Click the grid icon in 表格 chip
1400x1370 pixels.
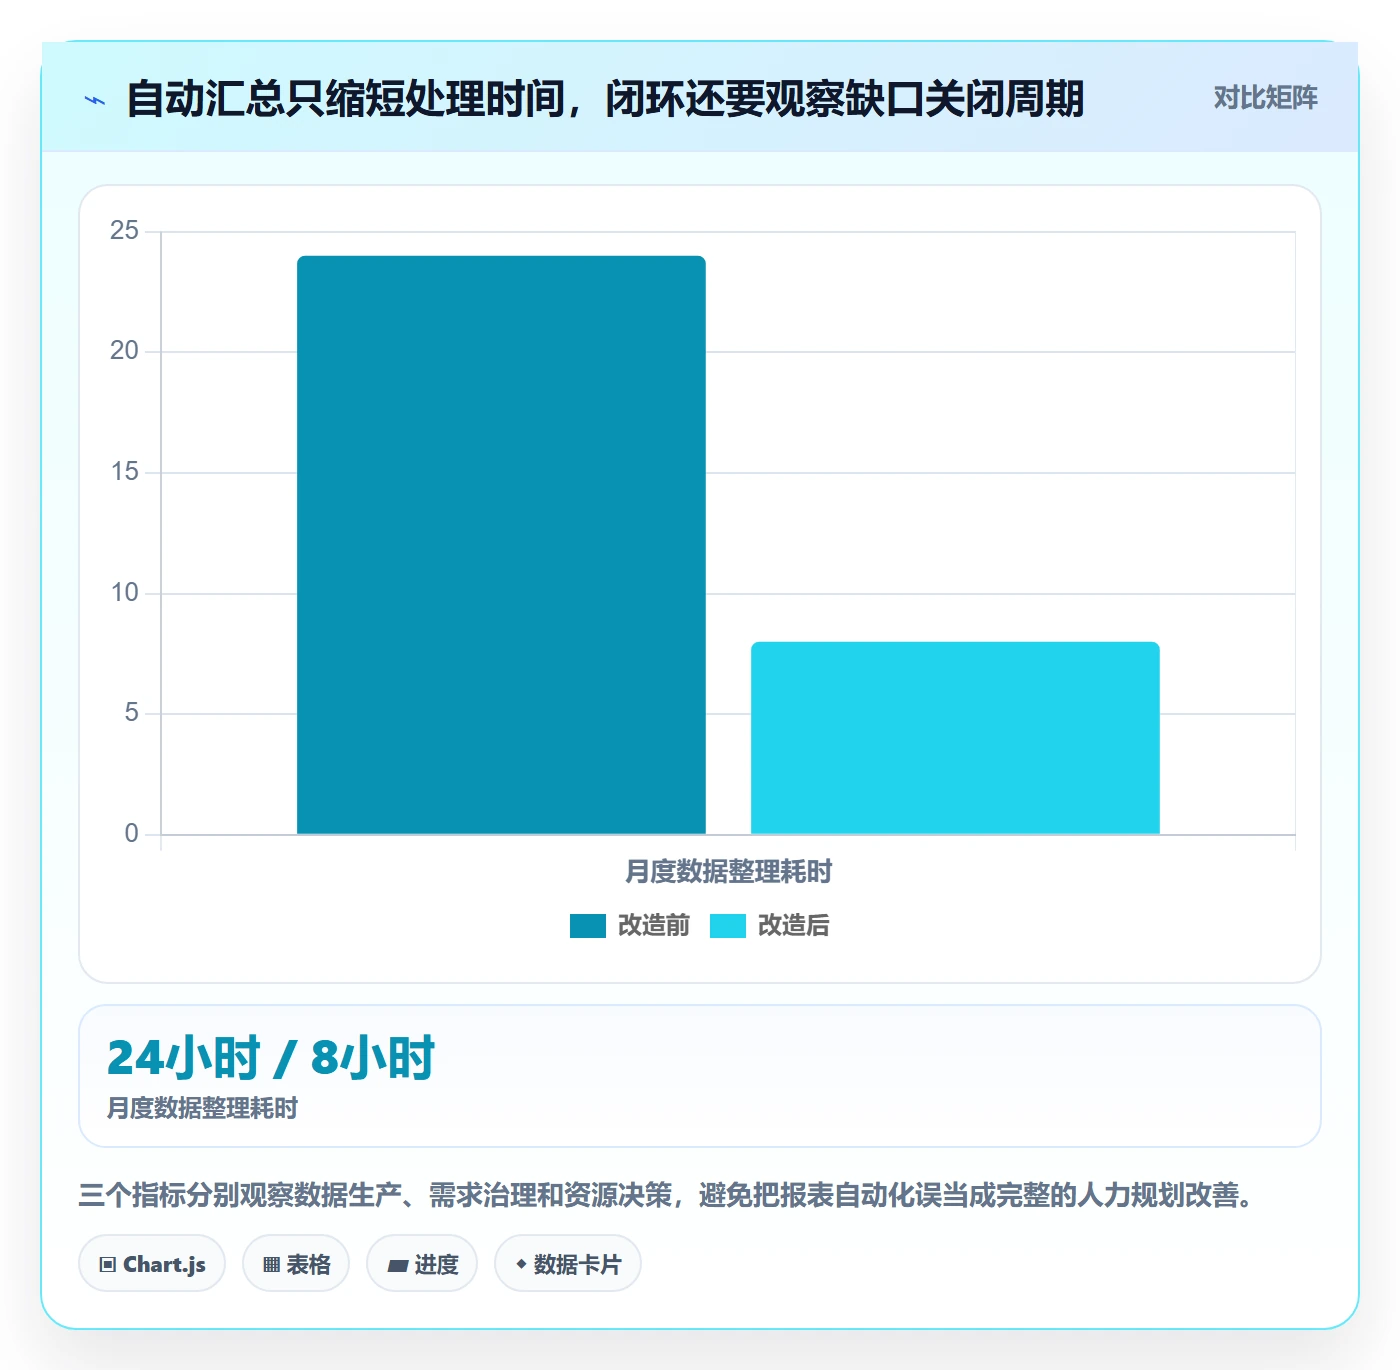271,1265
